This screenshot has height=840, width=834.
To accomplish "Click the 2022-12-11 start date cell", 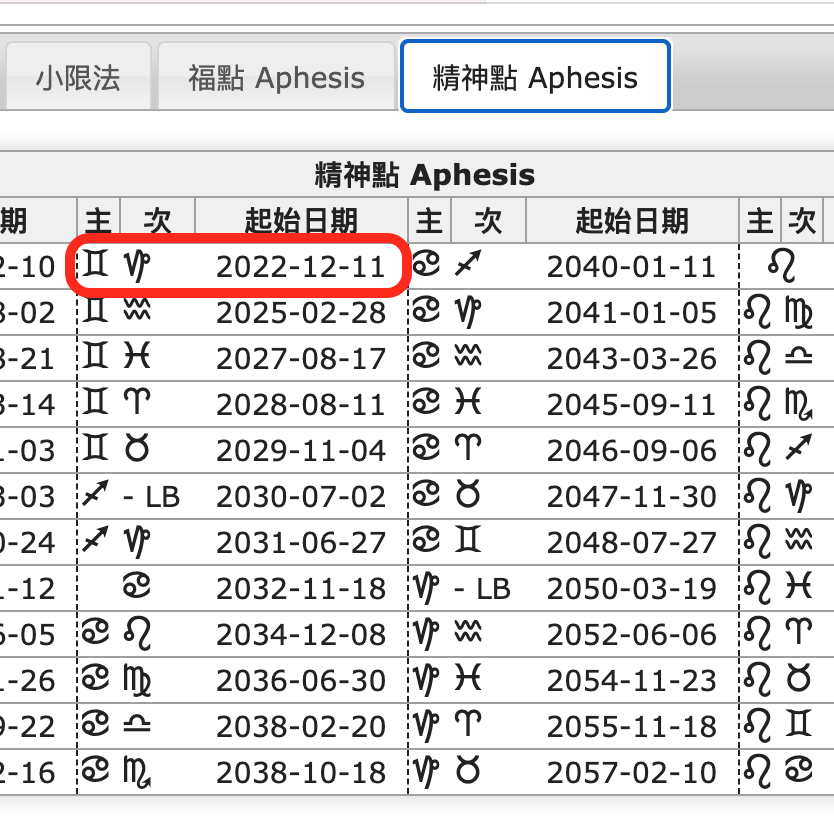I will [x=300, y=267].
